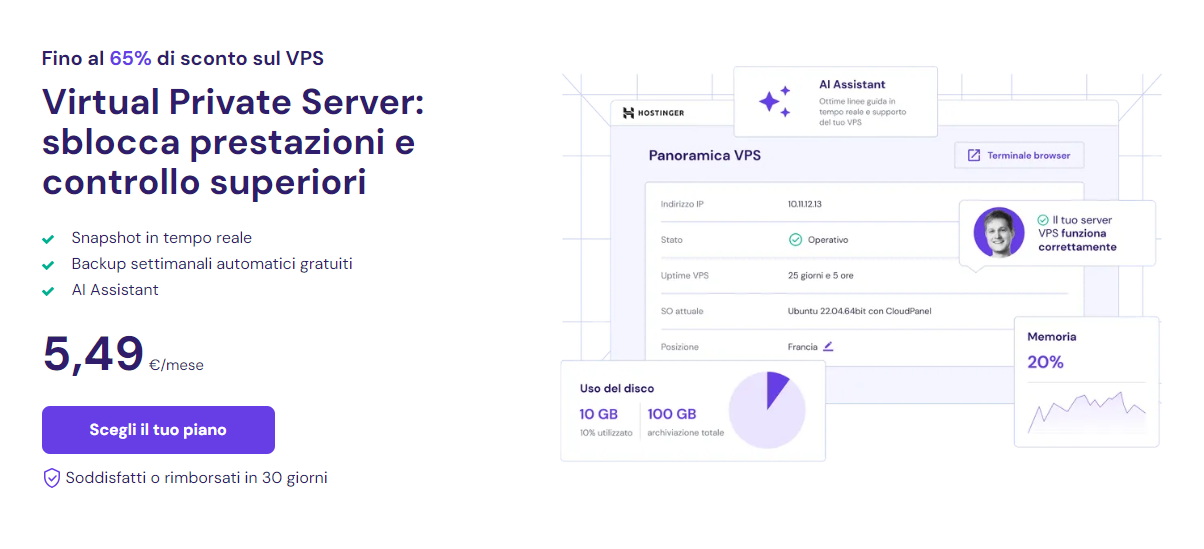Click Ubuntu 22.04 64bit con CloudPanel
This screenshot has width=1204, height=549.
(x=860, y=311)
